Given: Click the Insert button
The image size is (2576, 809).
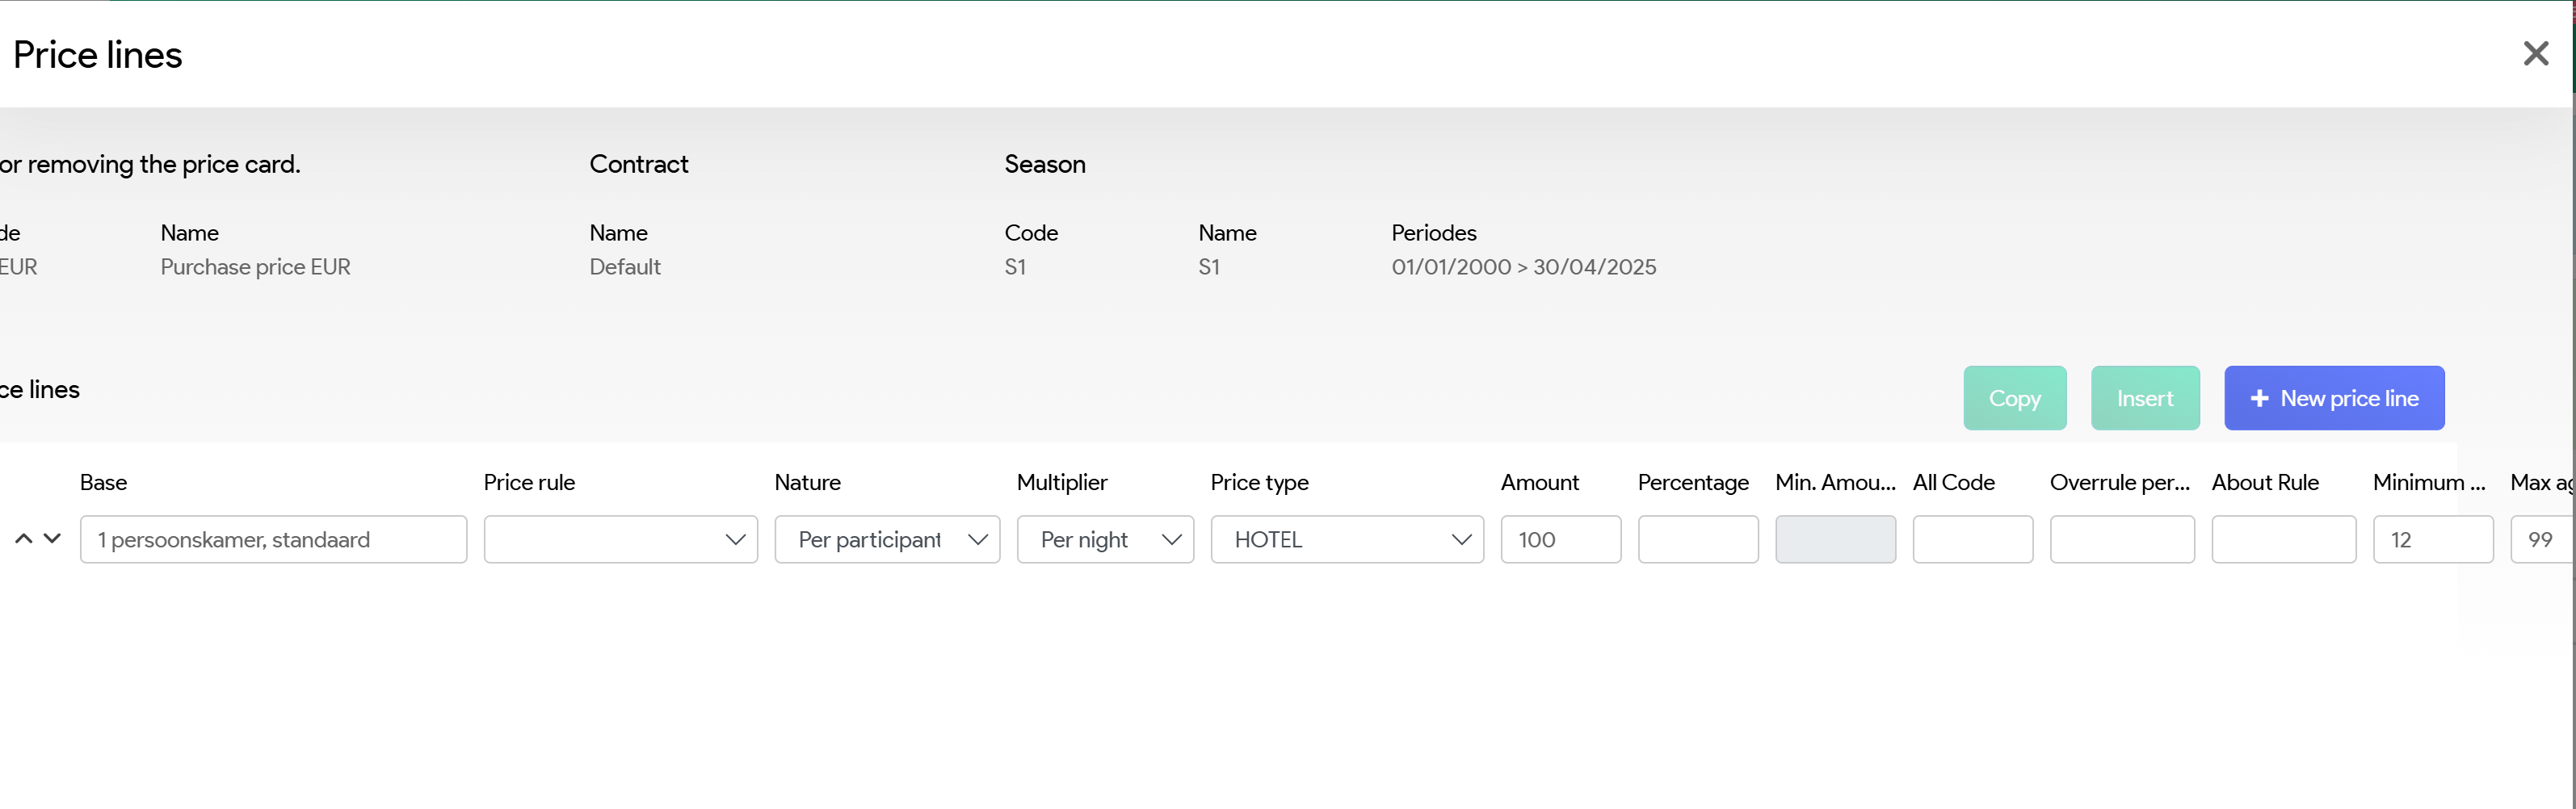Looking at the screenshot, I should click(2144, 398).
